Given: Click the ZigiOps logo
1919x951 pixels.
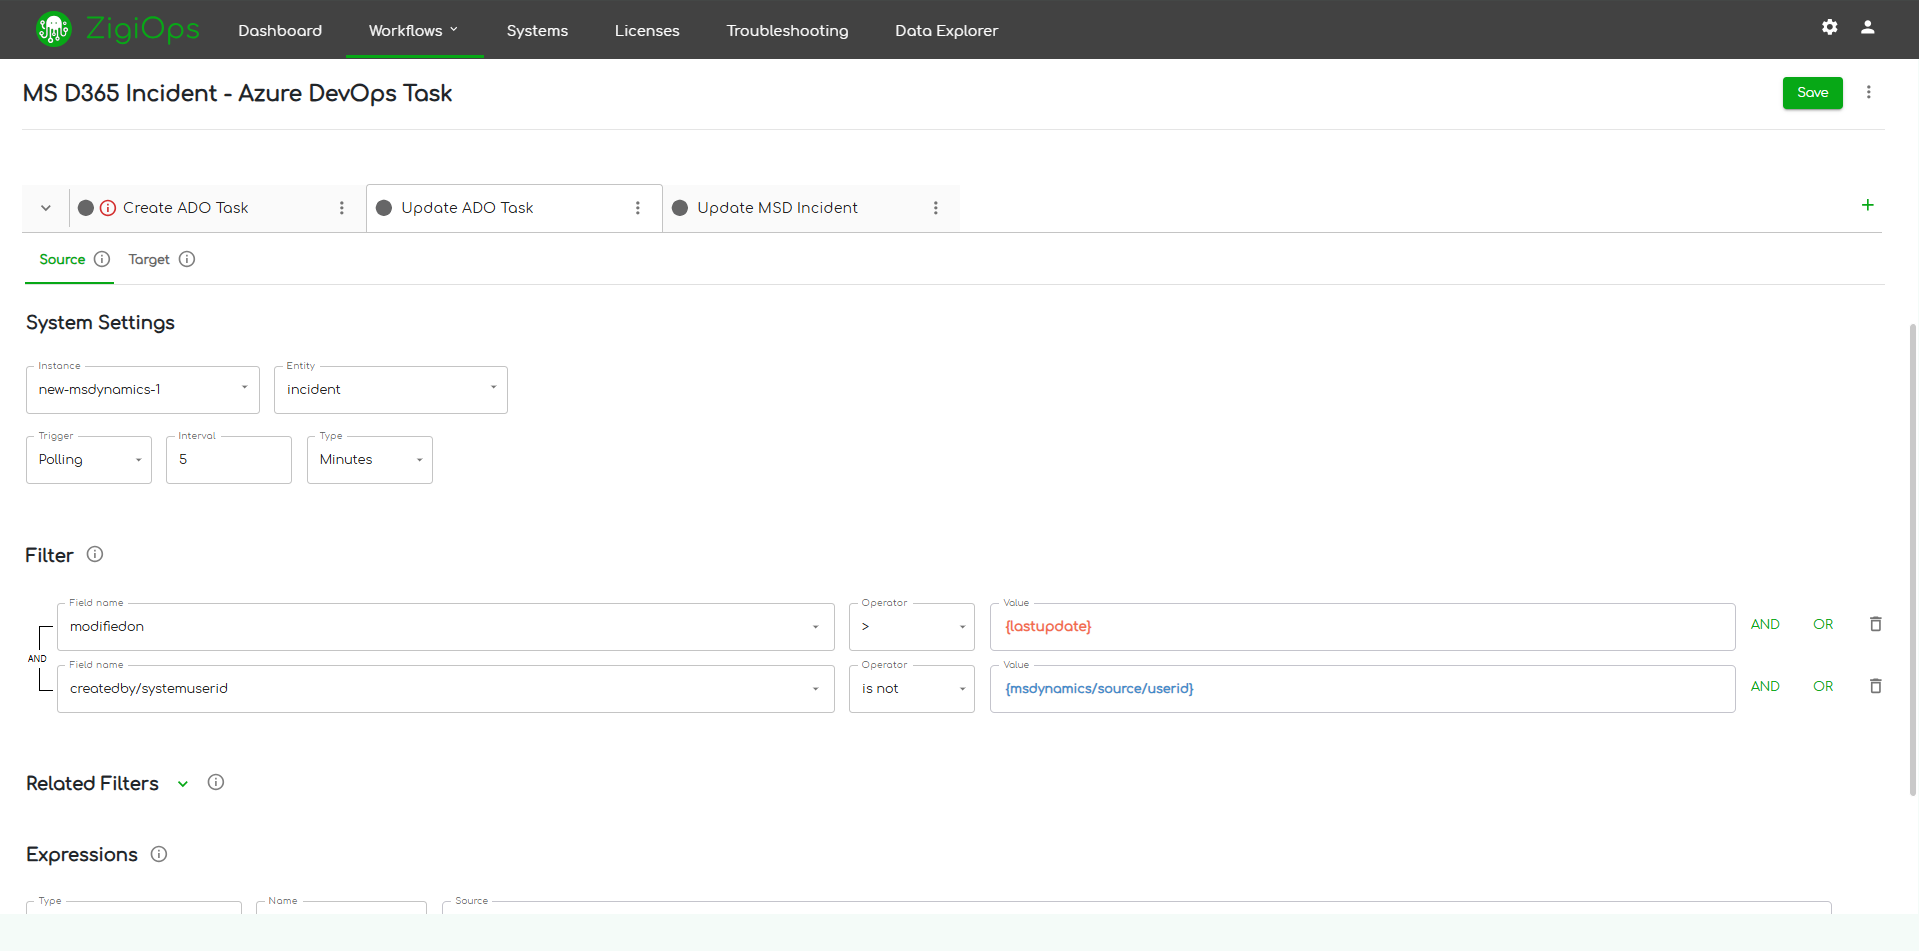Looking at the screenshot, I should tap(117, 29).
